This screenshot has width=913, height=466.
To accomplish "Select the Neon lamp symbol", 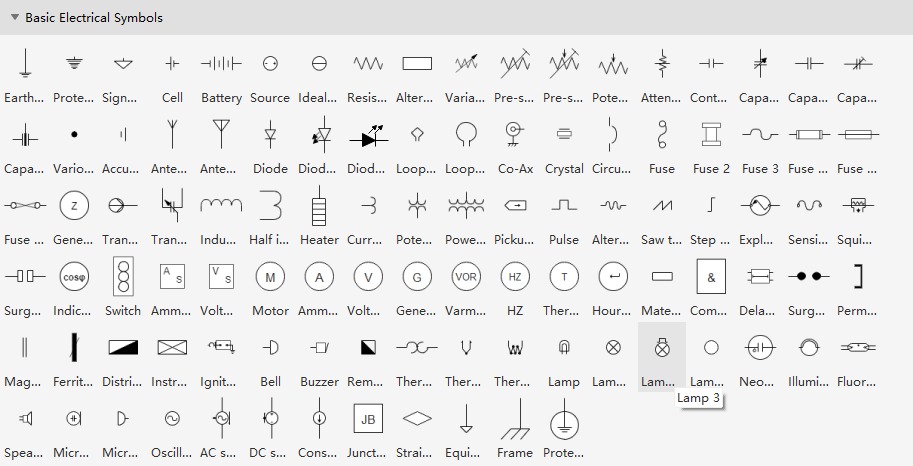I will point(760,348).
